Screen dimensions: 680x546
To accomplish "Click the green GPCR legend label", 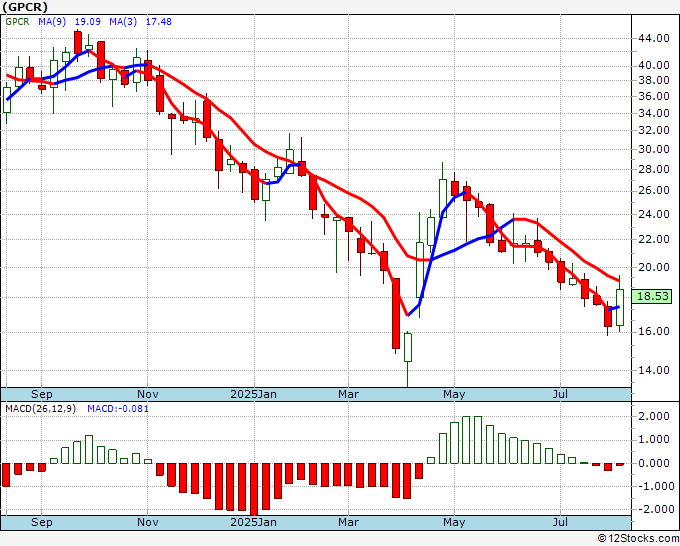I will tap(17, 22).
